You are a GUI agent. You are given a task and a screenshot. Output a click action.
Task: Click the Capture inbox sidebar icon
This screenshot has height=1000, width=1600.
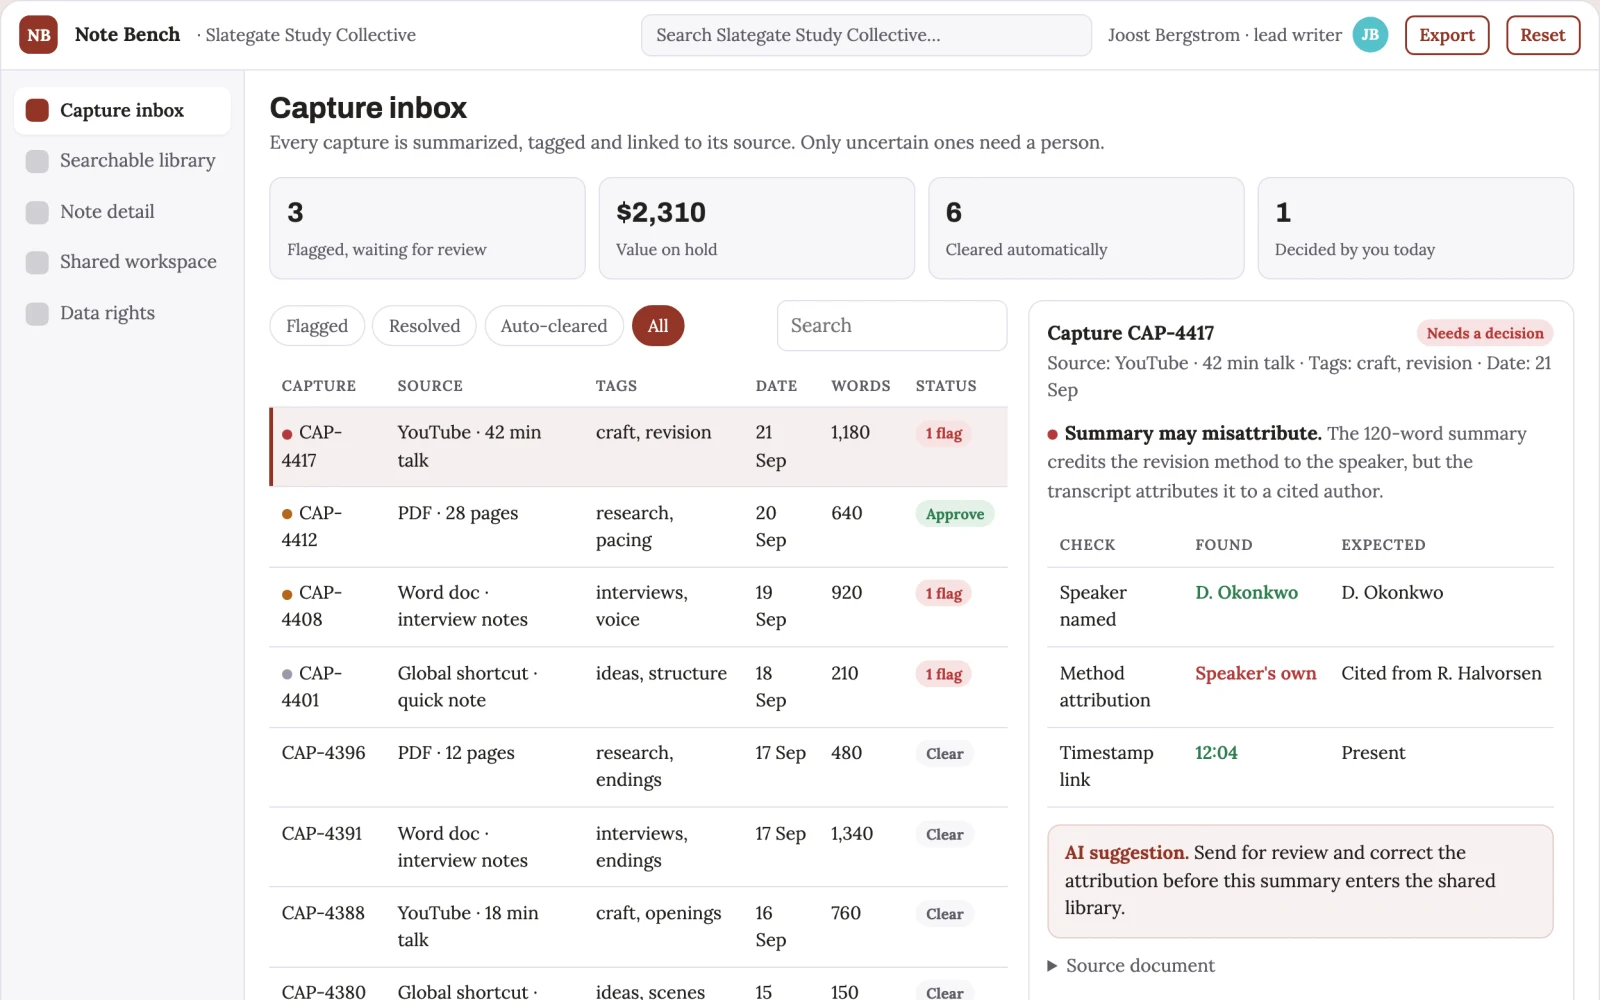(x=37, y=110)
